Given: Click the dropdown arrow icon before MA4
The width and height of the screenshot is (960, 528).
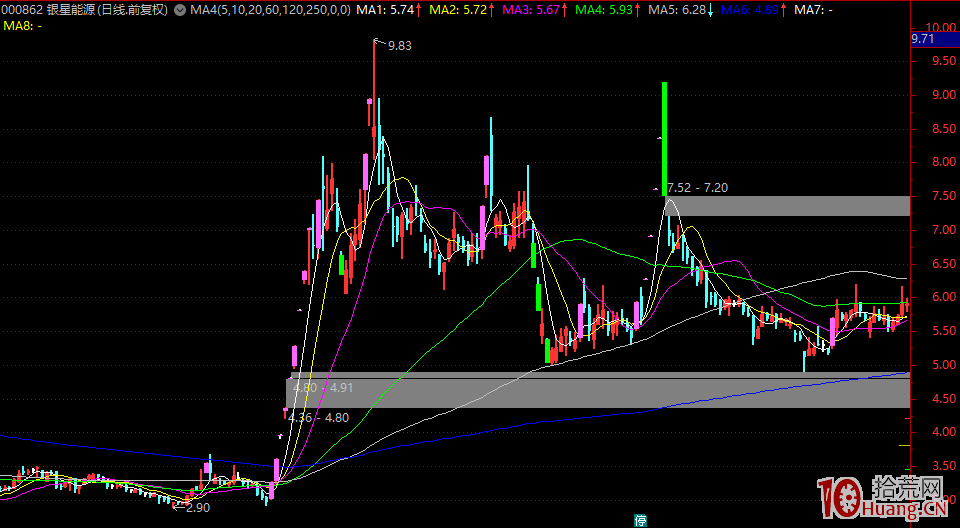Looking at the screenshot, I should (x=179, y=10).
